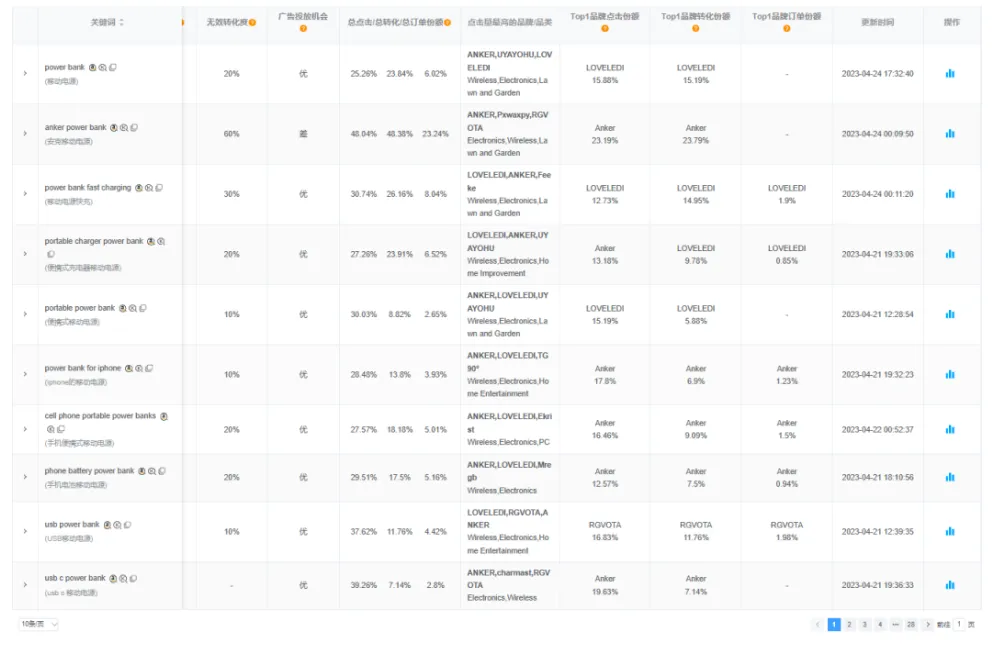Image resolution: width=996 pixels, height=646 pixels.
Task: Go to page 3 of results
Action: 865,624
